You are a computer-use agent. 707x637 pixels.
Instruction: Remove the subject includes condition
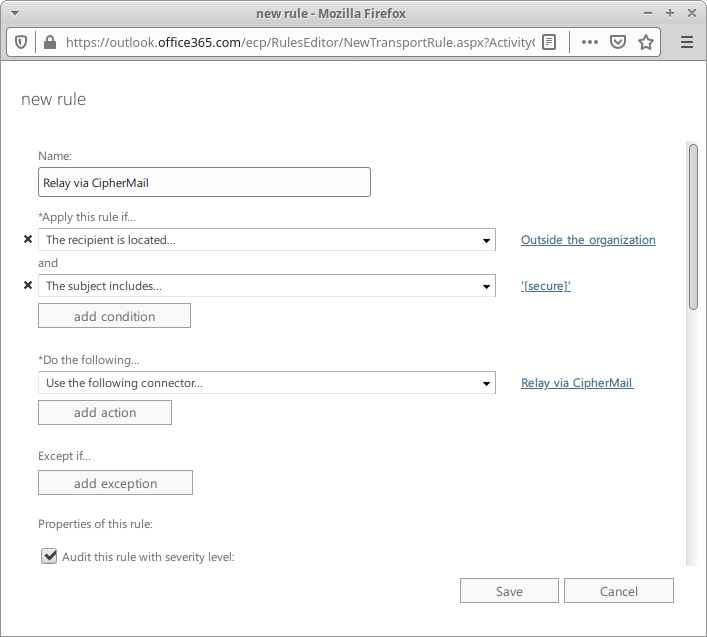[x=28, y=285]
